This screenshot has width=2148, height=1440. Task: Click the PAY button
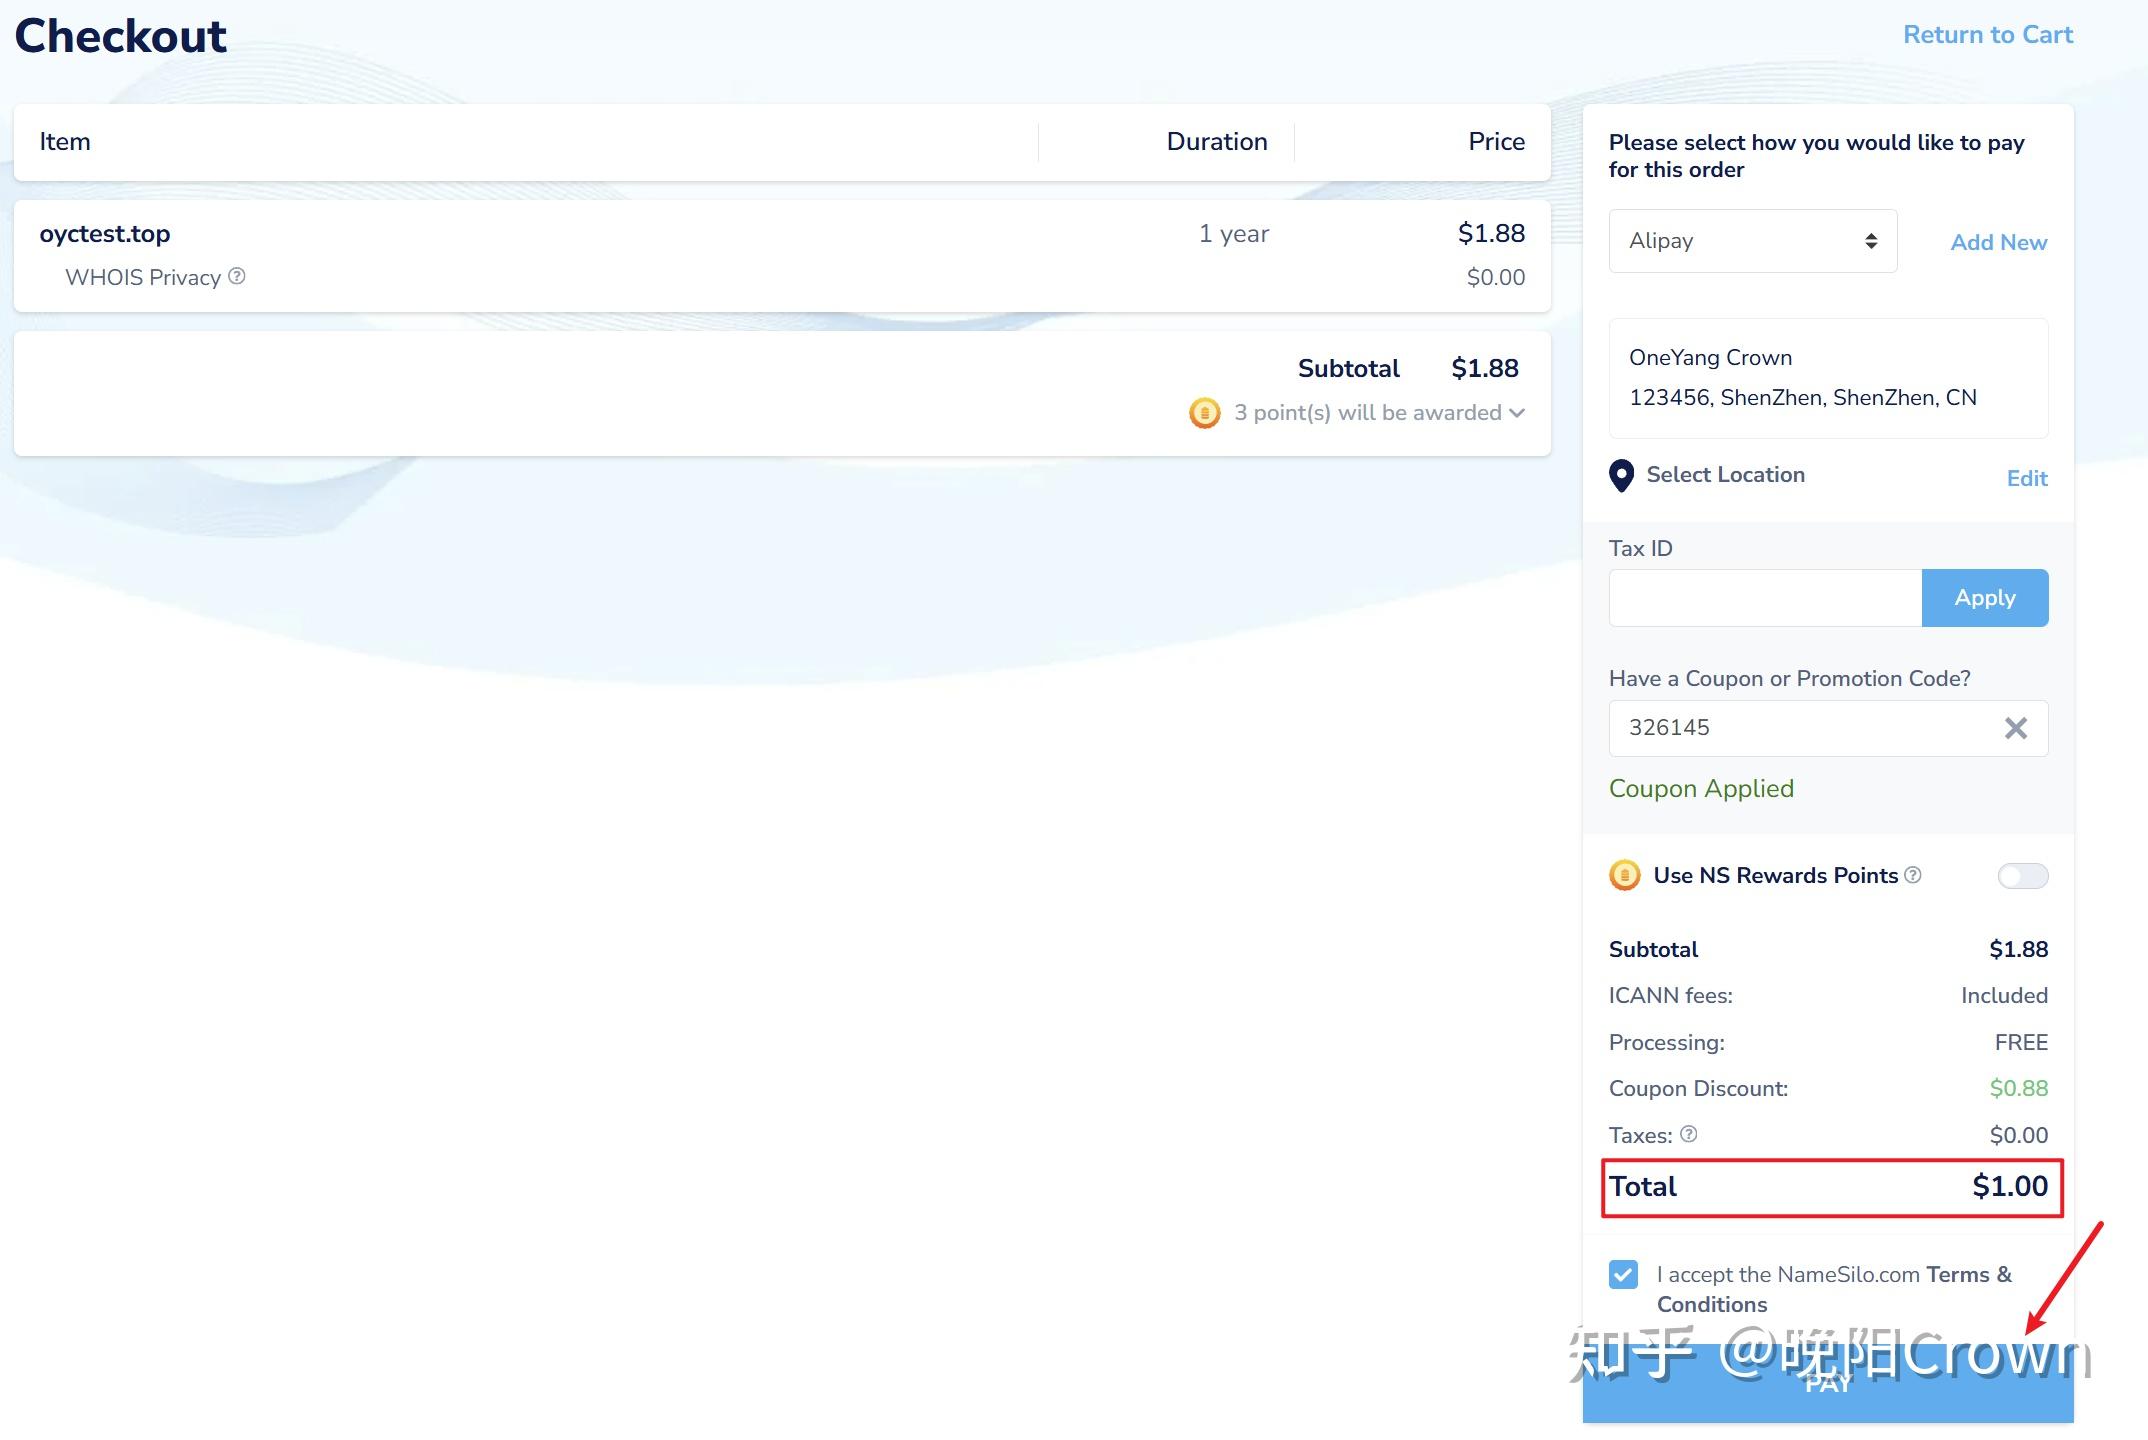coord(1827,1392)
